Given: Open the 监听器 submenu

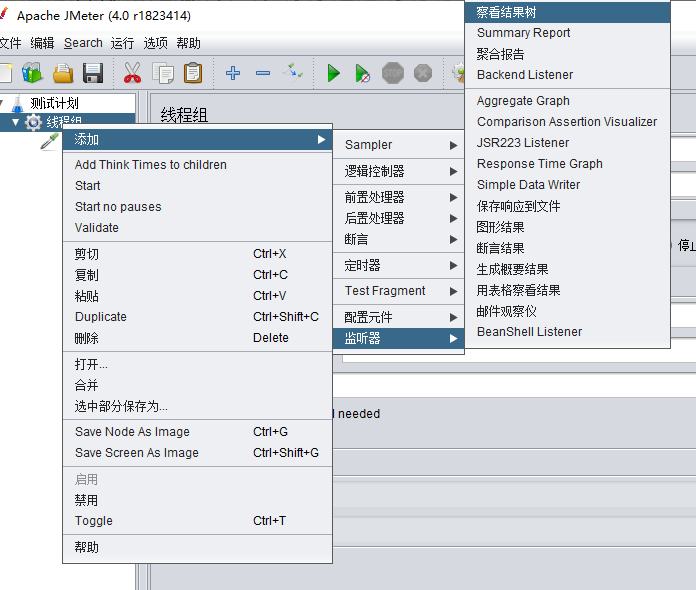Looking at the screenshot, I should (399, 338).
